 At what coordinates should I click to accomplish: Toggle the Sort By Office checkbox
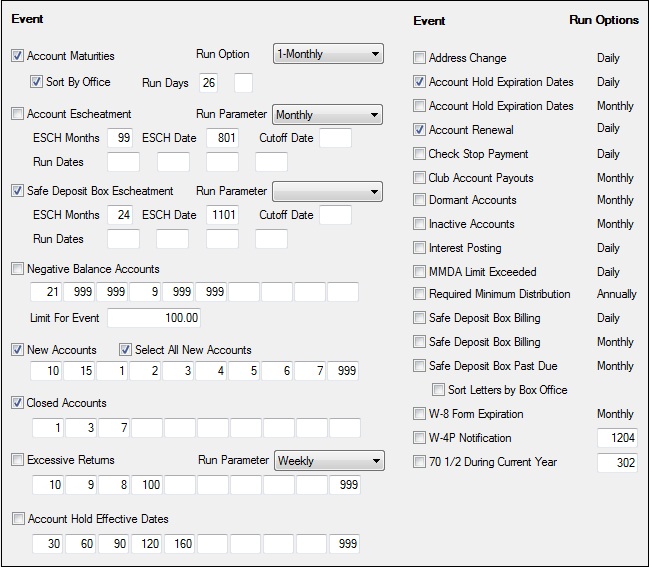37,82
